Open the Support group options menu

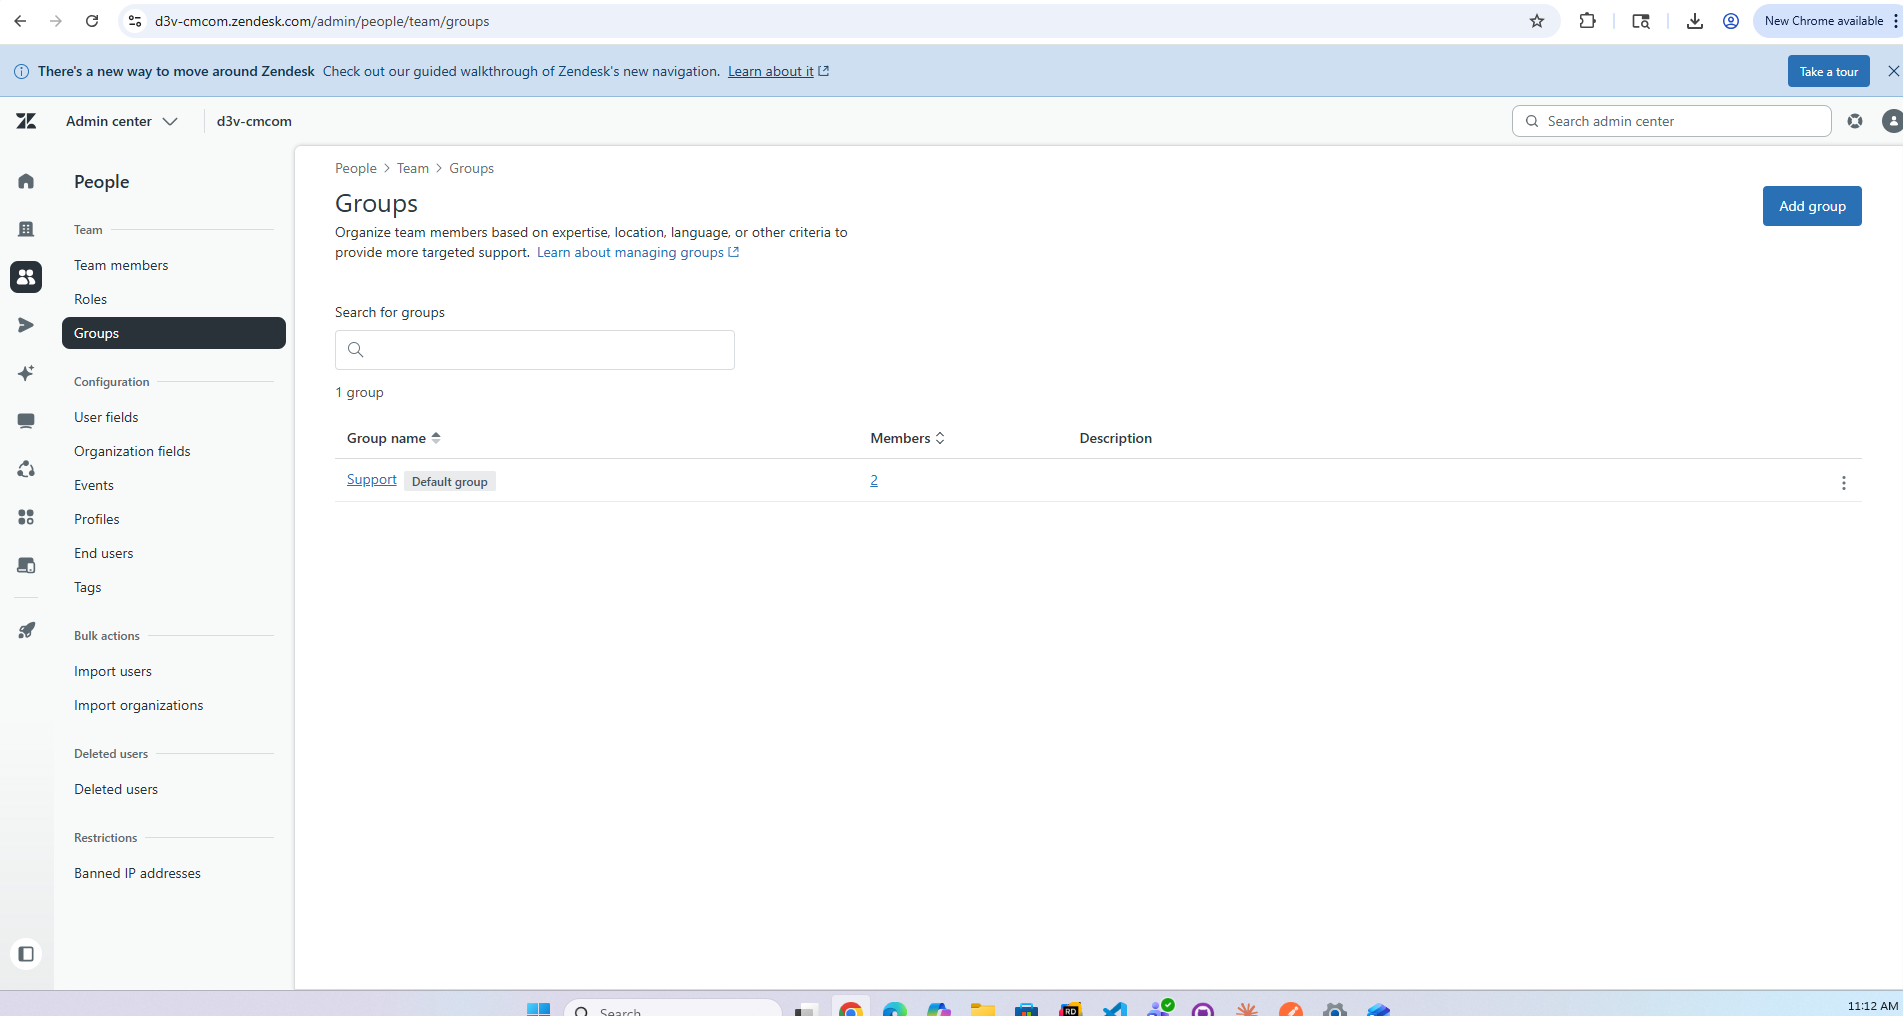point(1843,483)
